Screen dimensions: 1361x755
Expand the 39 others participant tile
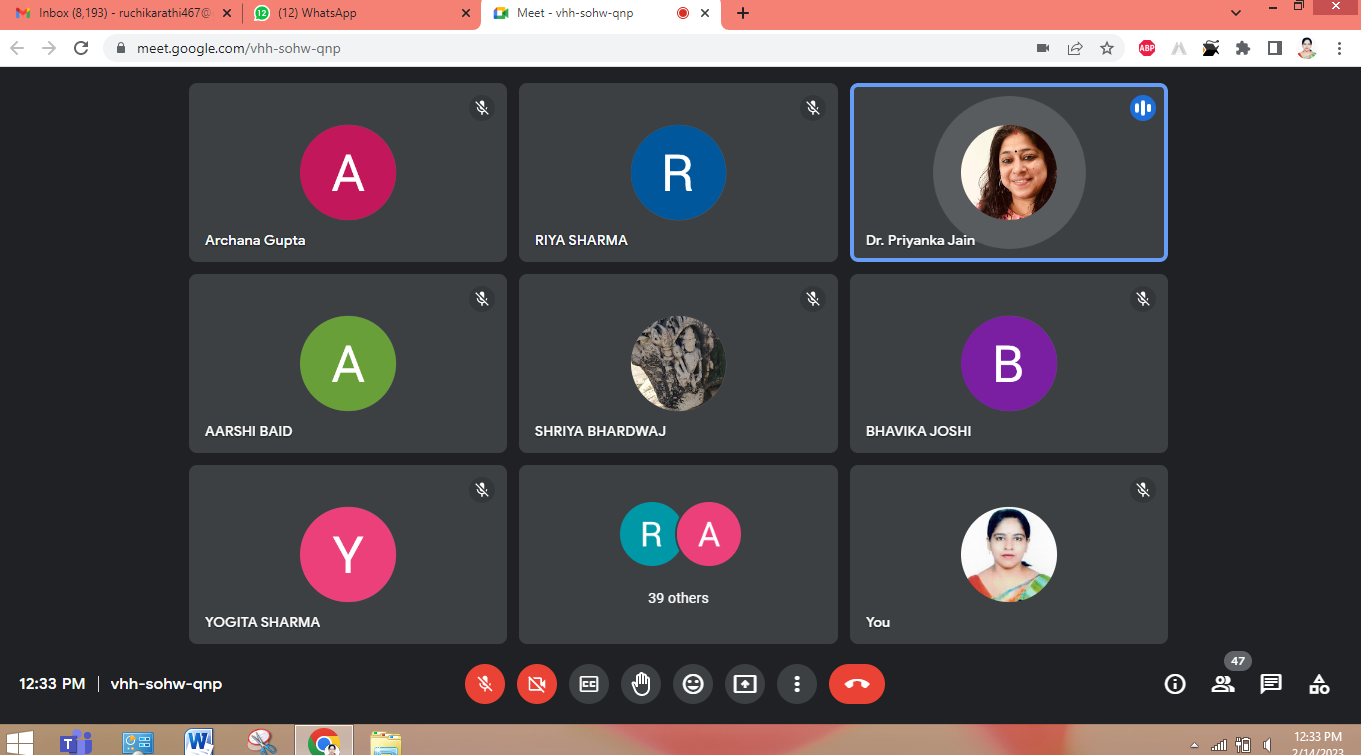click(678, 554)
